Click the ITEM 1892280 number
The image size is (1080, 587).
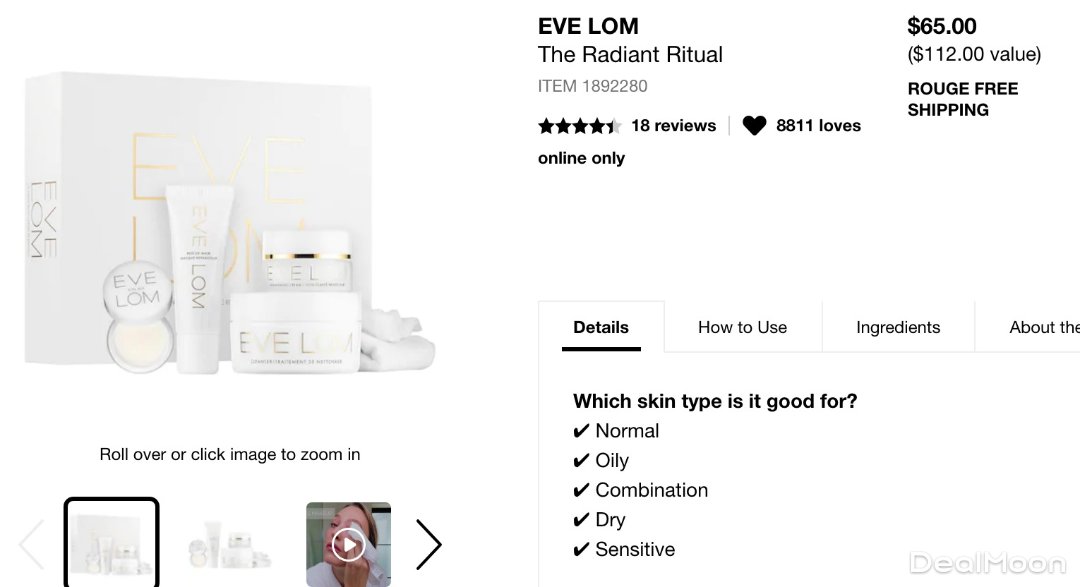click(x=592, y=86)
